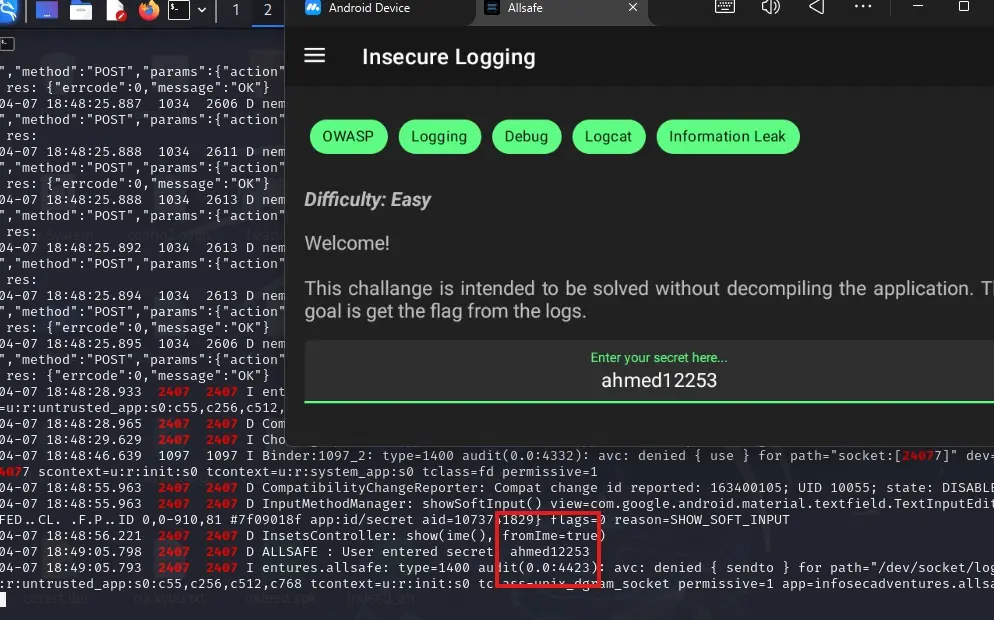Click the Binder:1097_2 avc denied log line
The height and width of the screenshot is (620, 994).
pos(497,455)
